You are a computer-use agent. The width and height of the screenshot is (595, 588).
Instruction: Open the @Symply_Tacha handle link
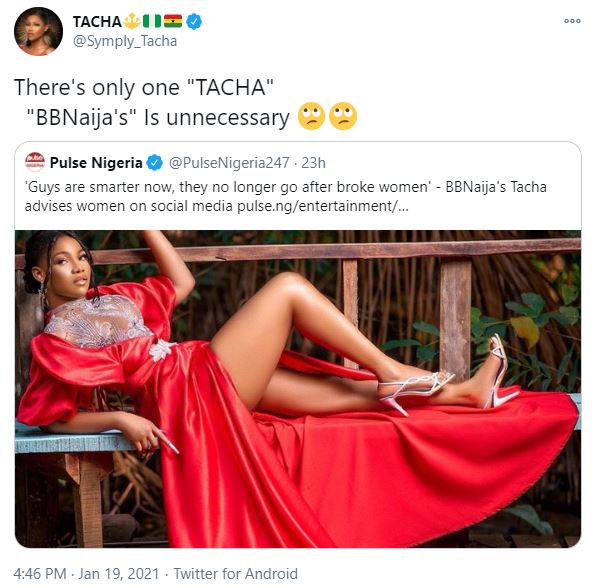tap(125, 41)
